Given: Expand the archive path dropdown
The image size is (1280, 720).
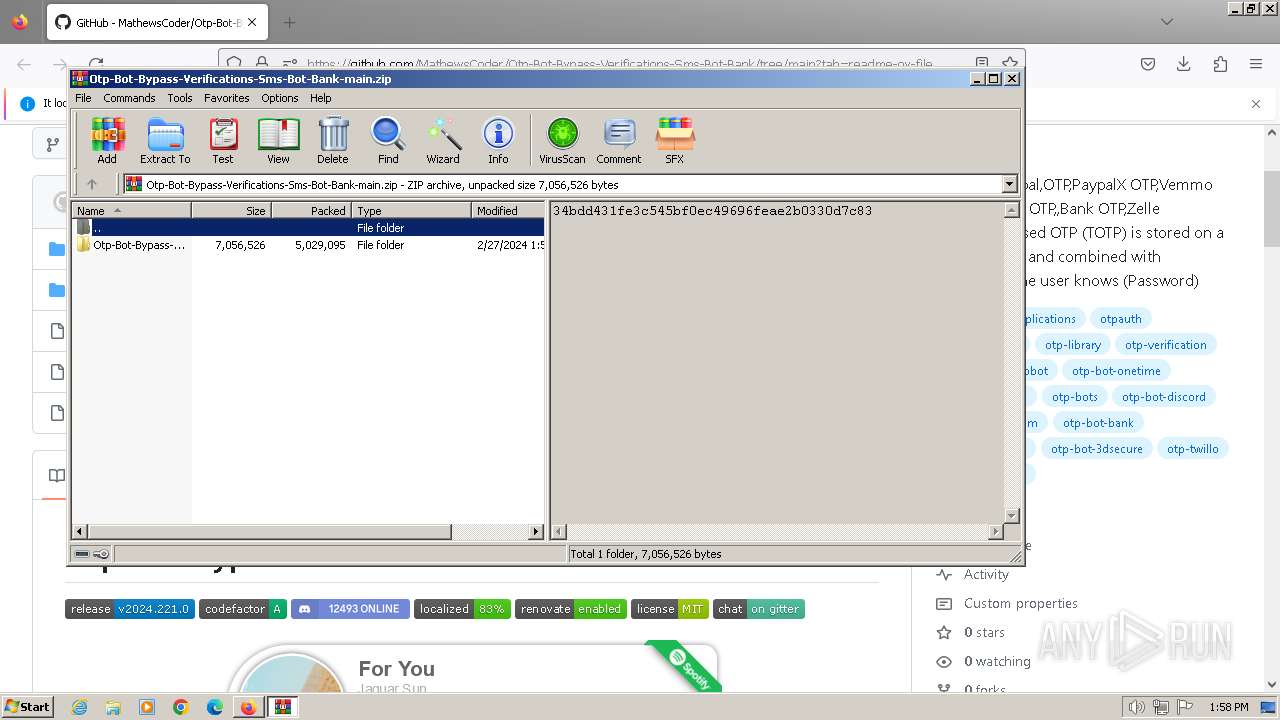Looking at the screenshot, I should click(1009, 184).
